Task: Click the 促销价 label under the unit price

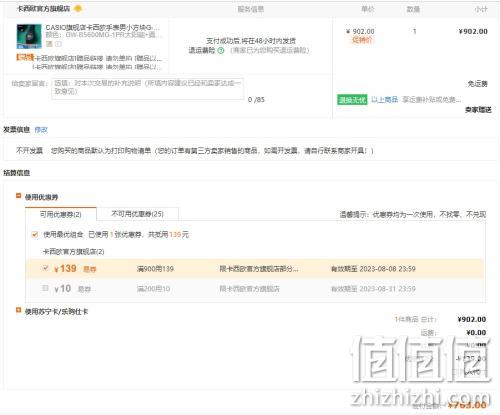Action: (x=362, y=40)
